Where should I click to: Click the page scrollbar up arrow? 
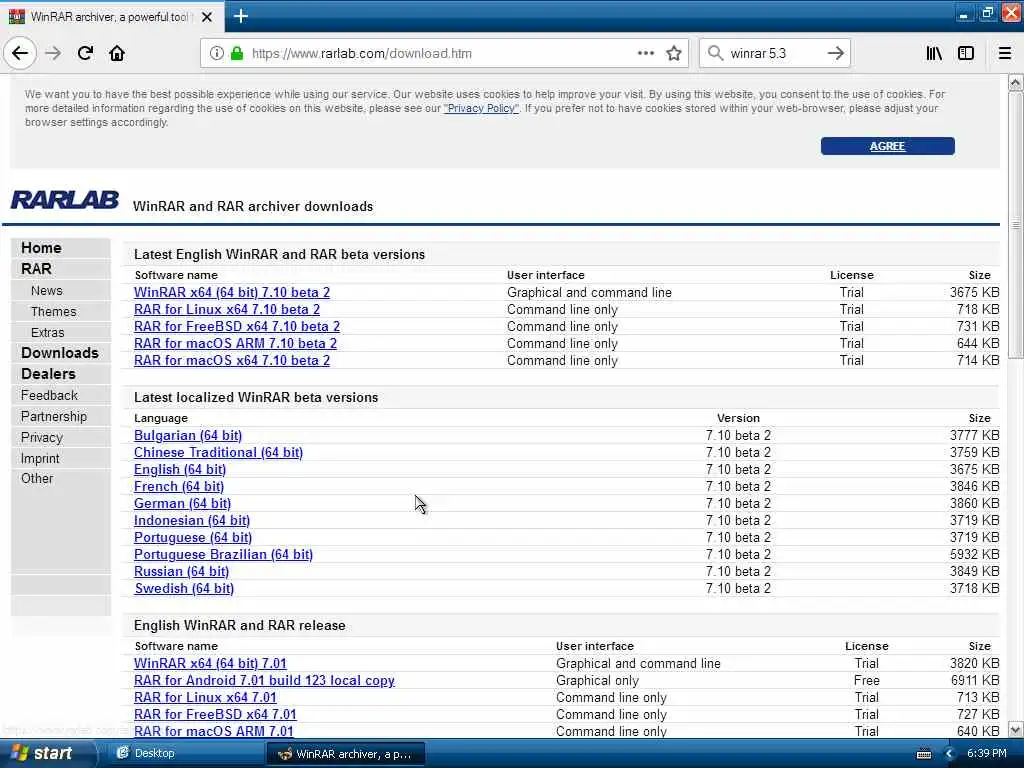[x=1016, y=82]
